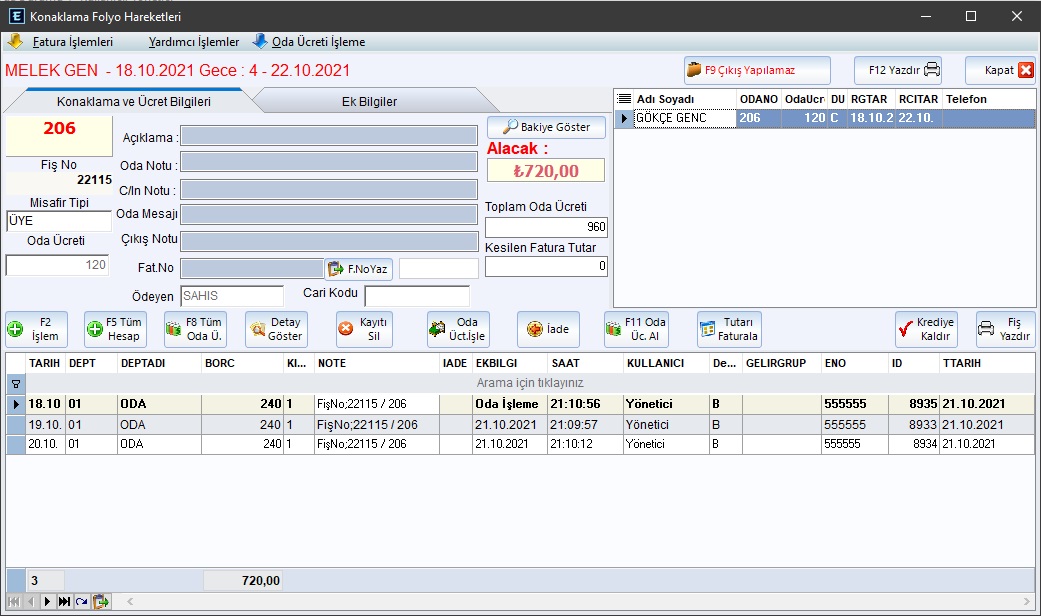Click inside the Fat.No field
The height and width of the screenshot is (616, 1041).
pos(252,268)
